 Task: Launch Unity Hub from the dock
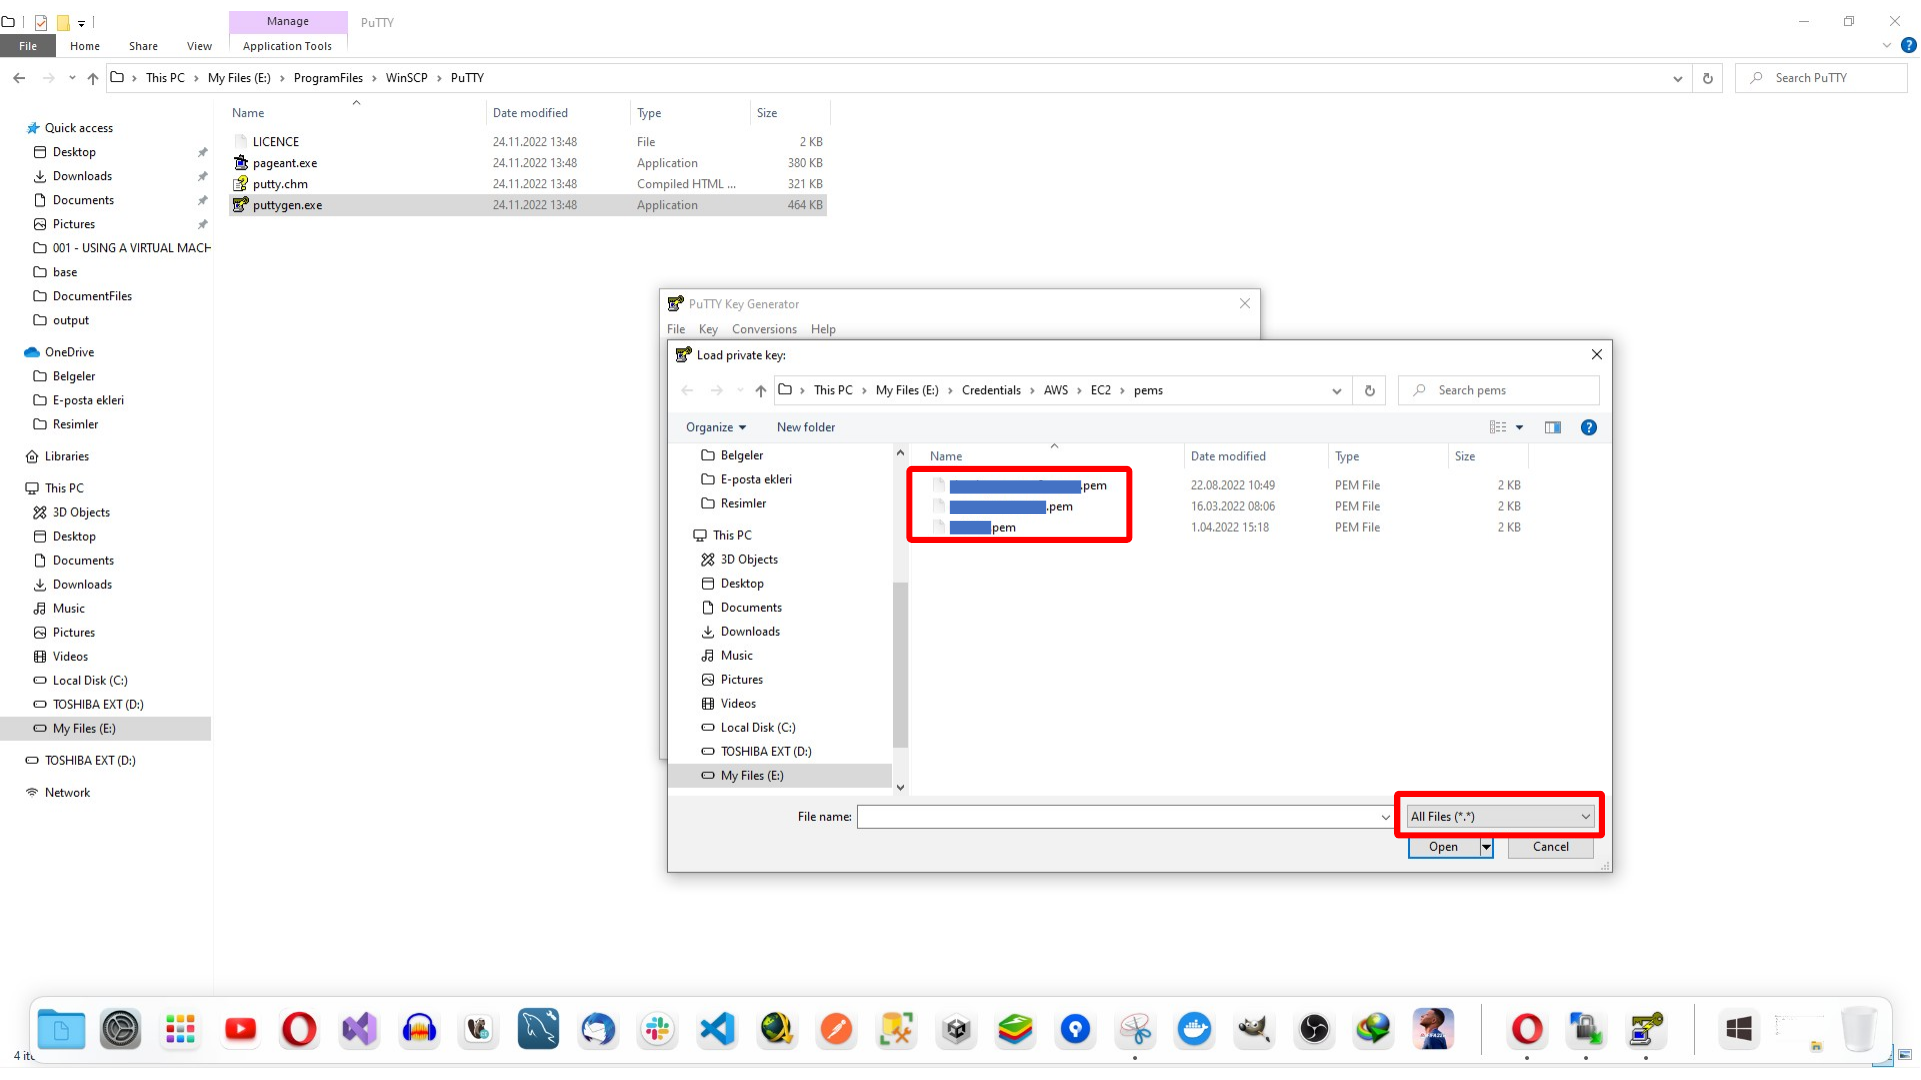(x=956, y=1029)
